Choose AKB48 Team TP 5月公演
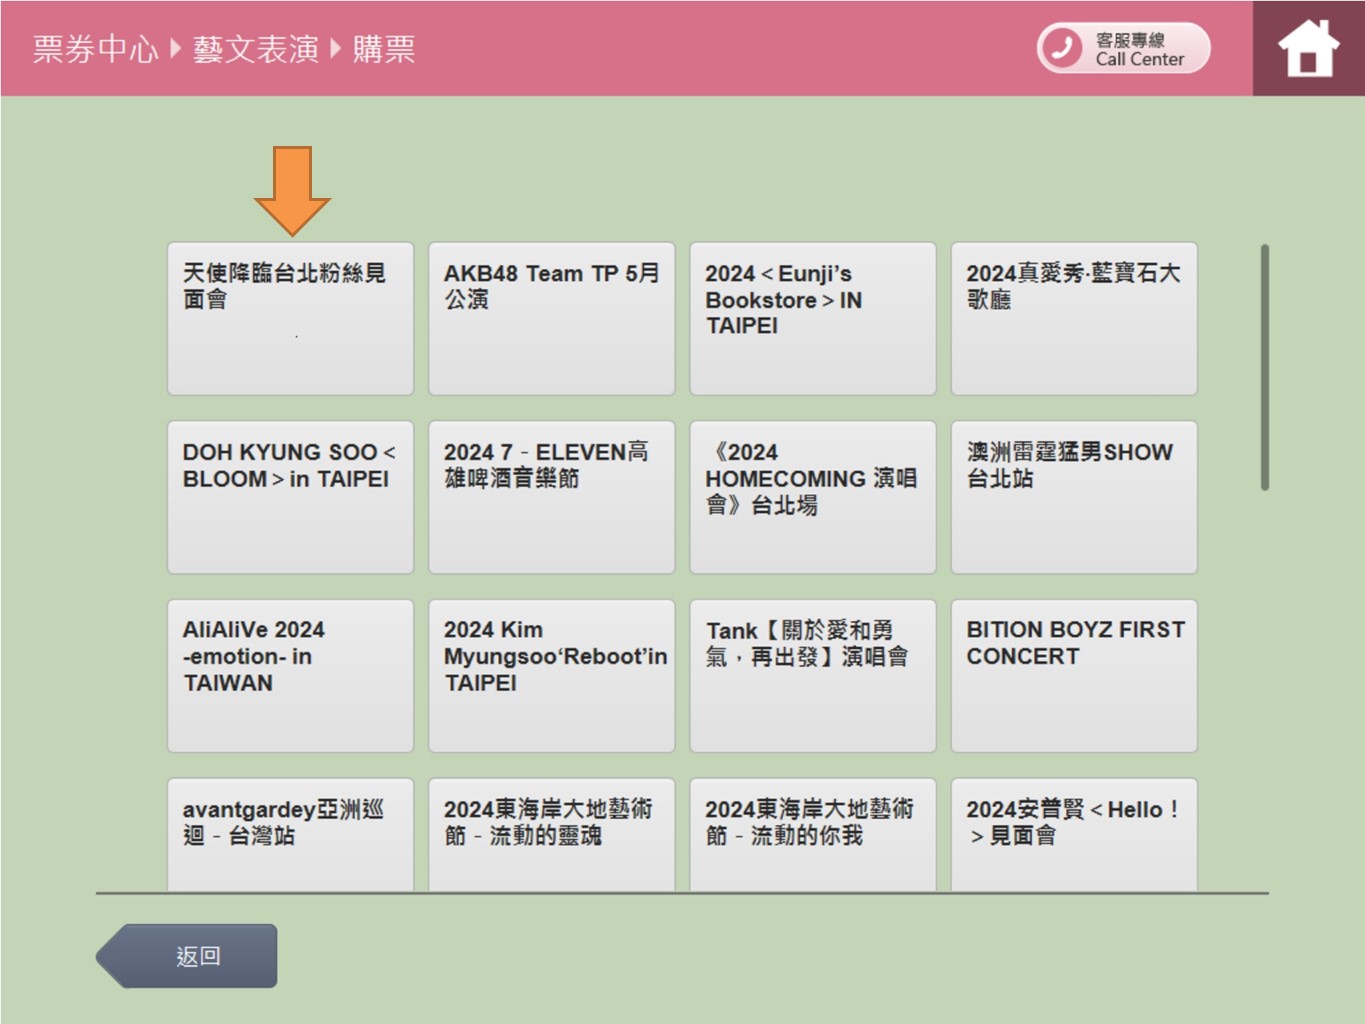This screenshot has height=1024, width=1365. point(551,318)
